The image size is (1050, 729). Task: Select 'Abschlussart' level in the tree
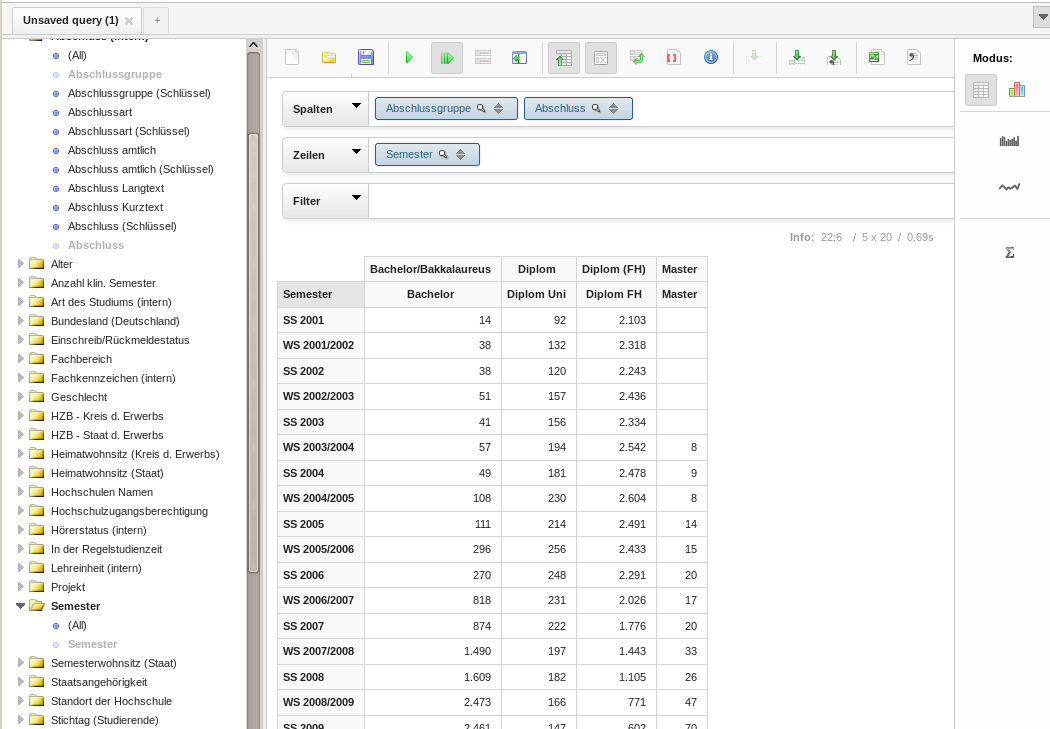[x=100, y=112]
